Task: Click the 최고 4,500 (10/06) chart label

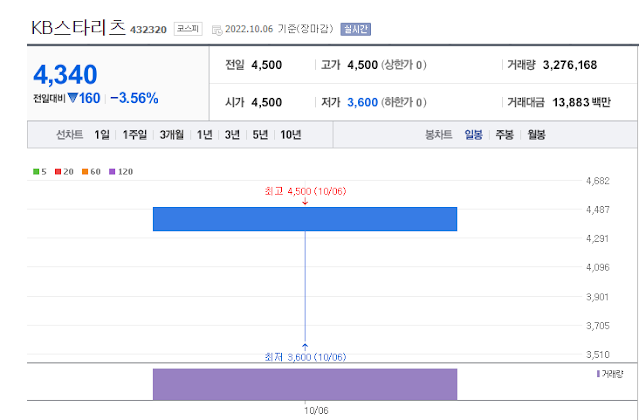Action: coord(305,191)
